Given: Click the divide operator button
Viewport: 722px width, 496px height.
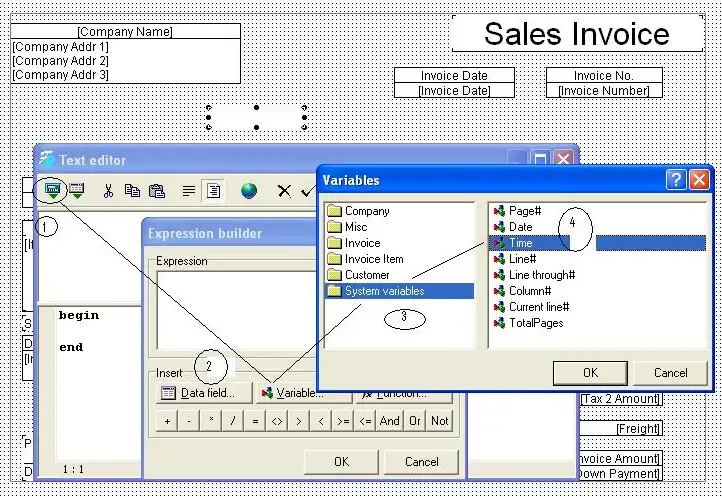Looking at the screenshot, I should [233, 421].
